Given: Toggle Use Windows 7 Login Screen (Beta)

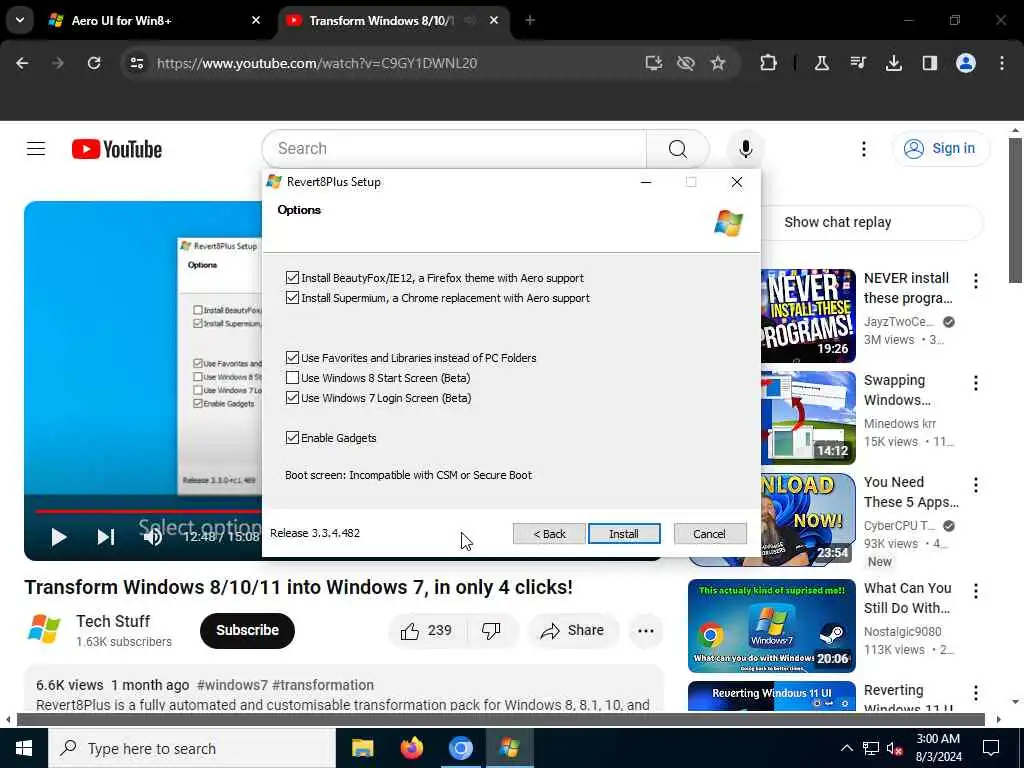Looking at the screenshot, I should pos(293,398).
